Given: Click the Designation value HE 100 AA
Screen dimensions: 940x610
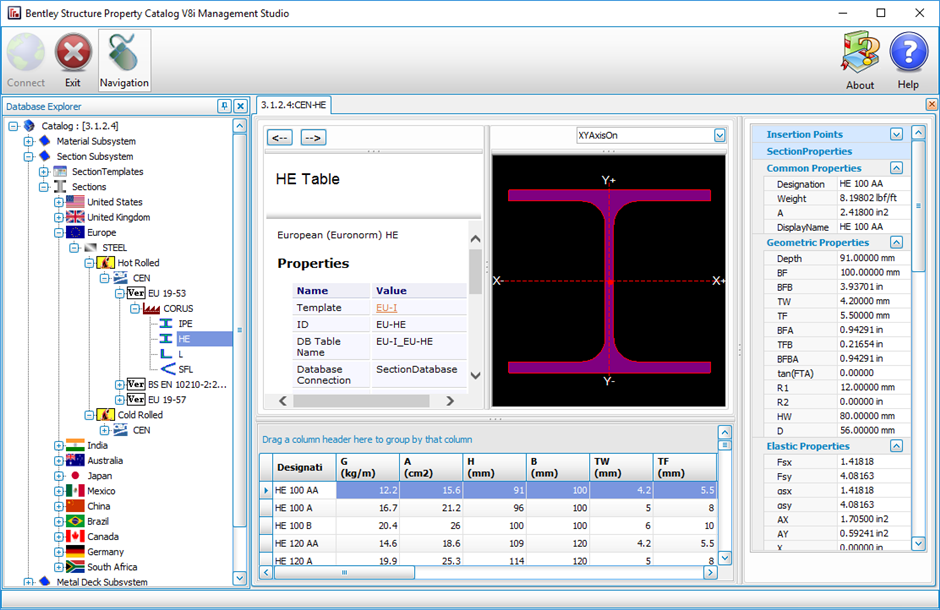Looking at the screenshot, I should [873, 184].
